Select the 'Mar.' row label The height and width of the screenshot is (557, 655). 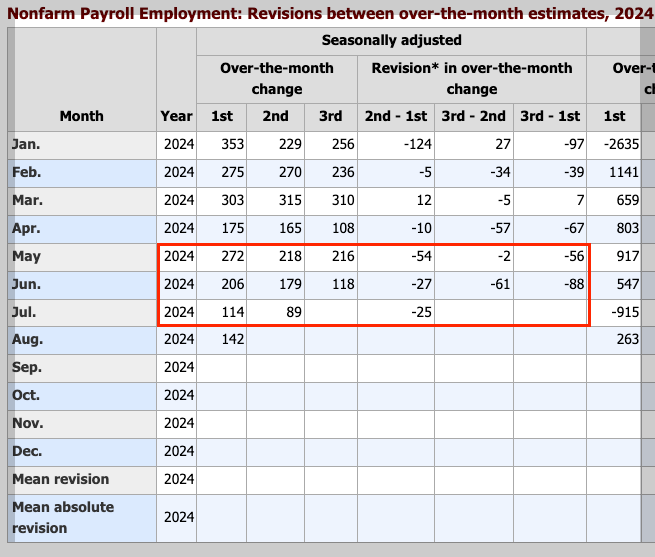(27, 200)
